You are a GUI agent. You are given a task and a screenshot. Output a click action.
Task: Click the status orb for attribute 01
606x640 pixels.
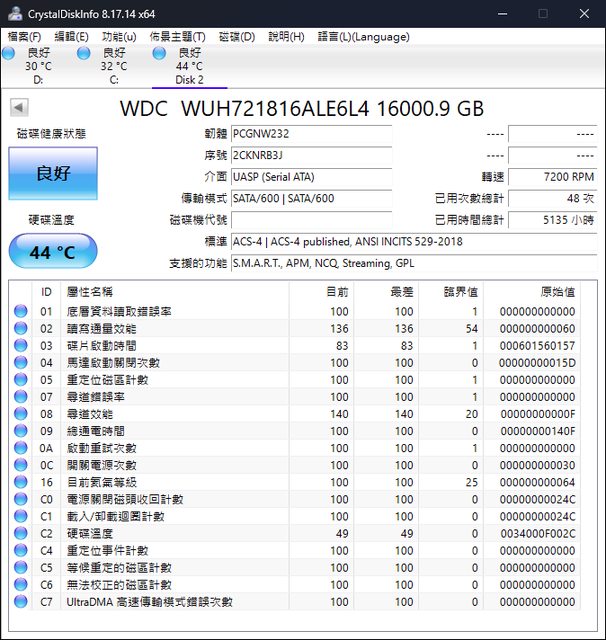click(21, 312)
